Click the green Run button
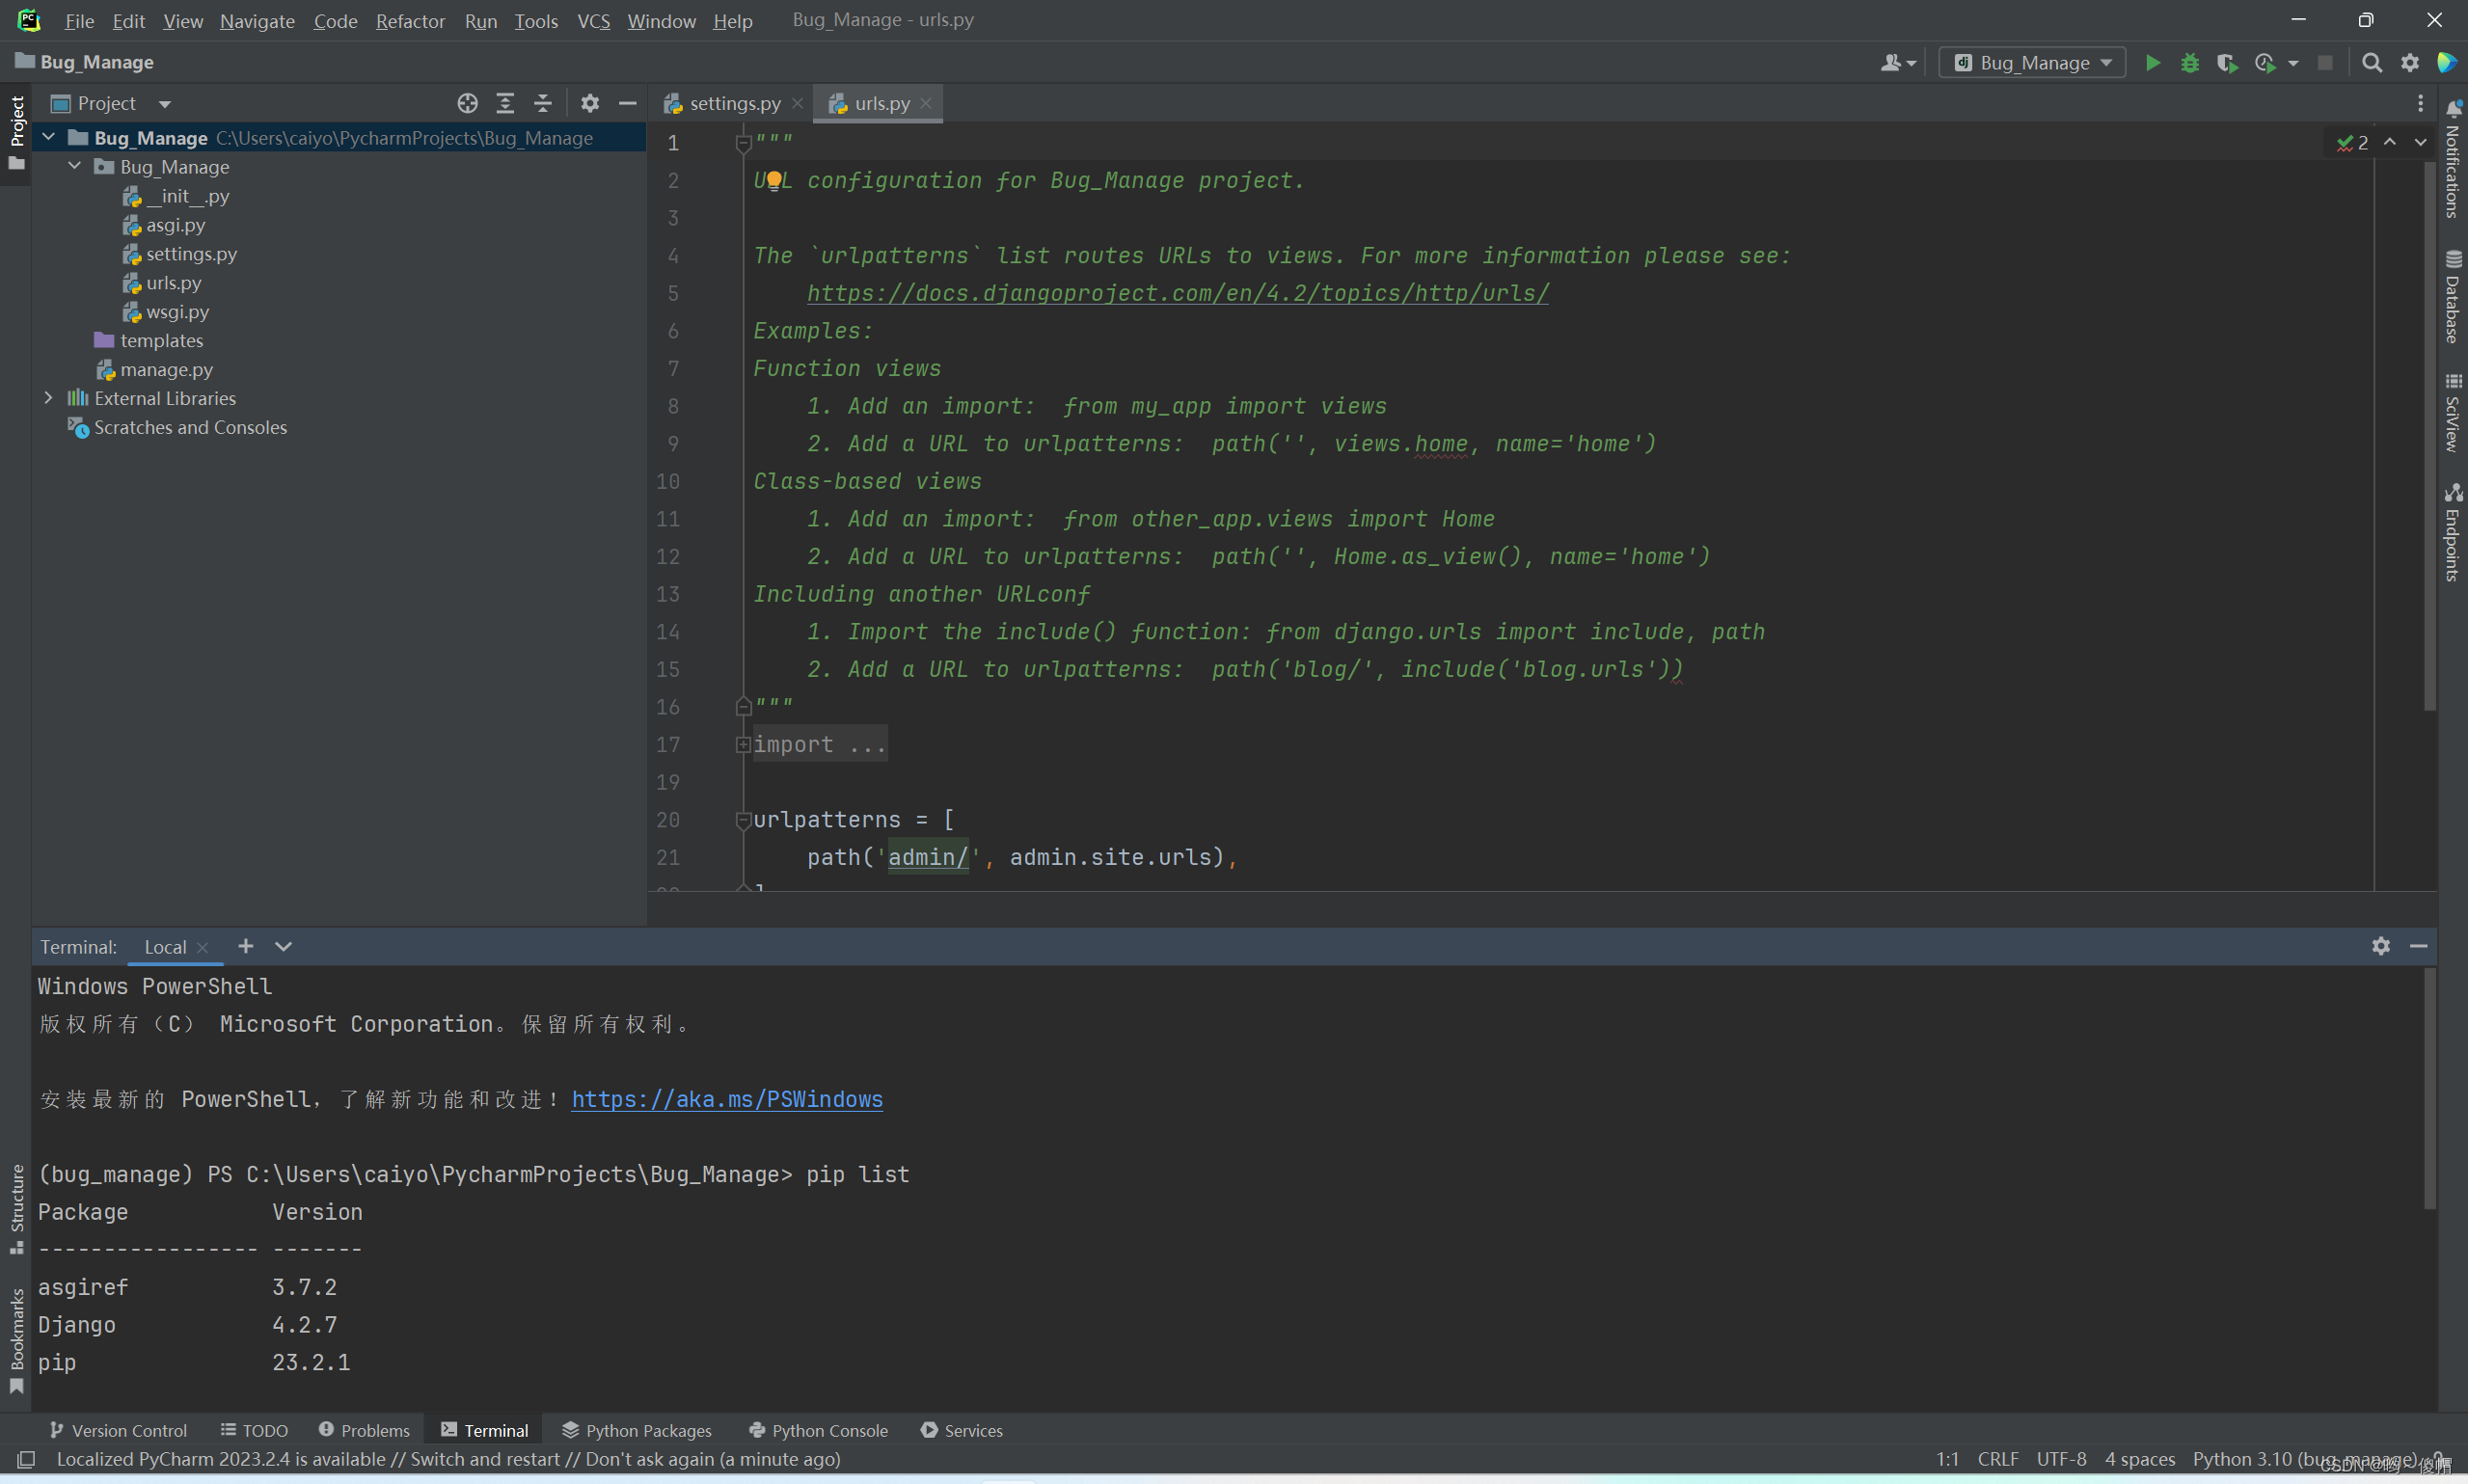Image resolution: width=2468 pixels, height=1484 pixels. click(x=2152, y=63)
